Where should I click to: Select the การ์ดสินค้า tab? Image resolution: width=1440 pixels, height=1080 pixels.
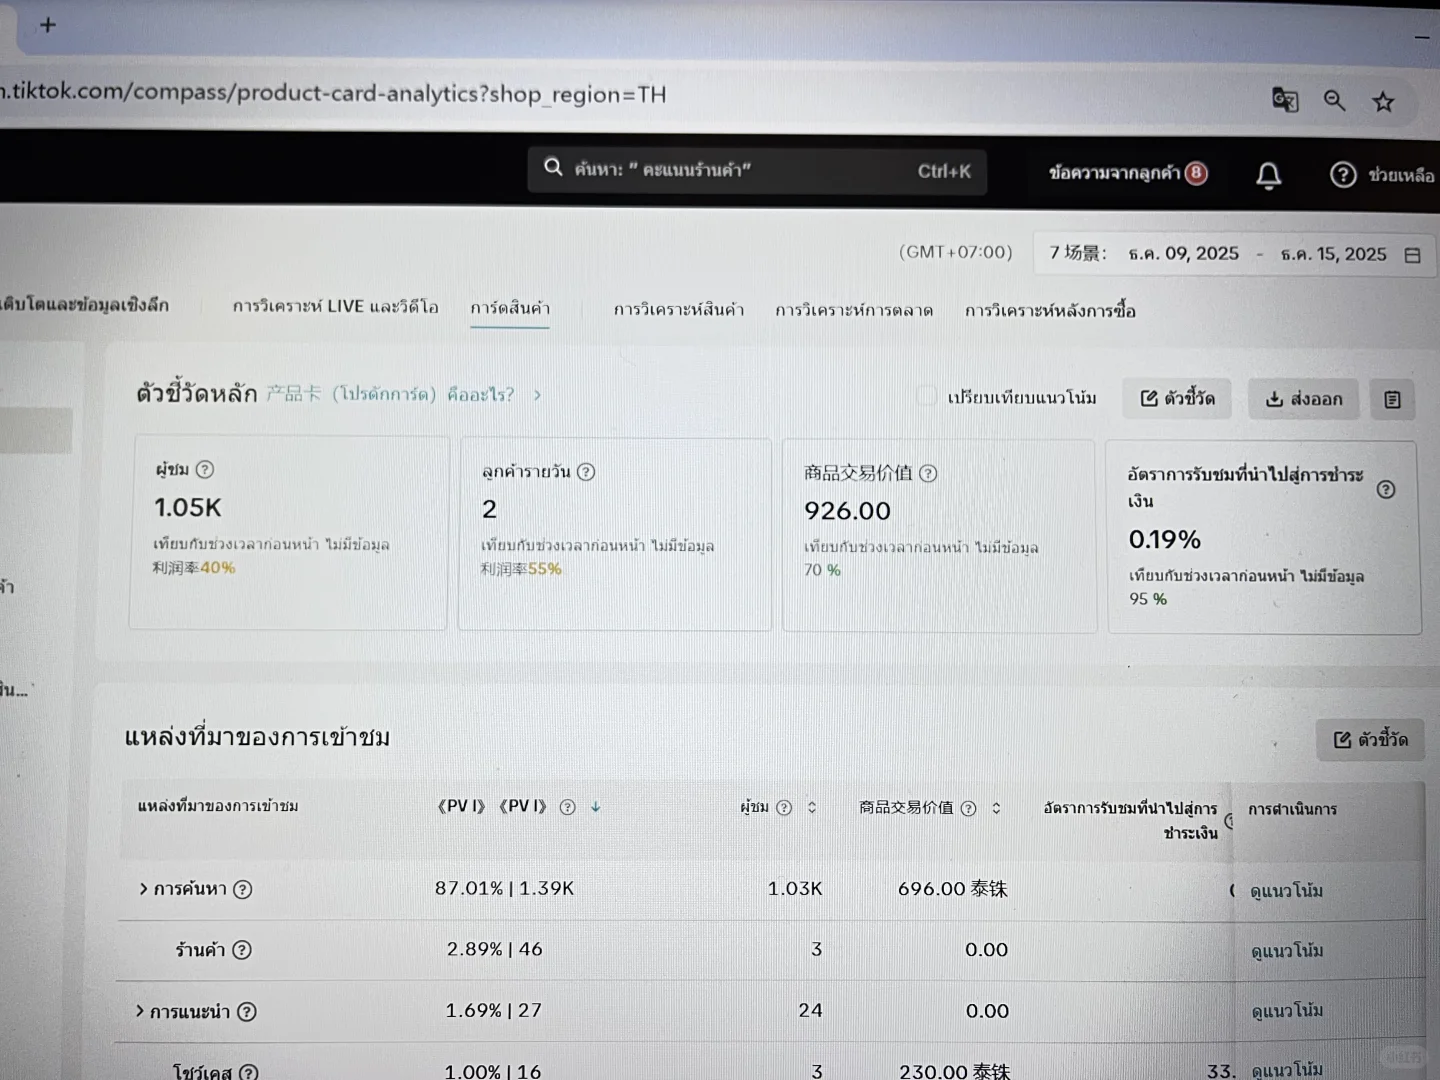(x=510, y=308)
